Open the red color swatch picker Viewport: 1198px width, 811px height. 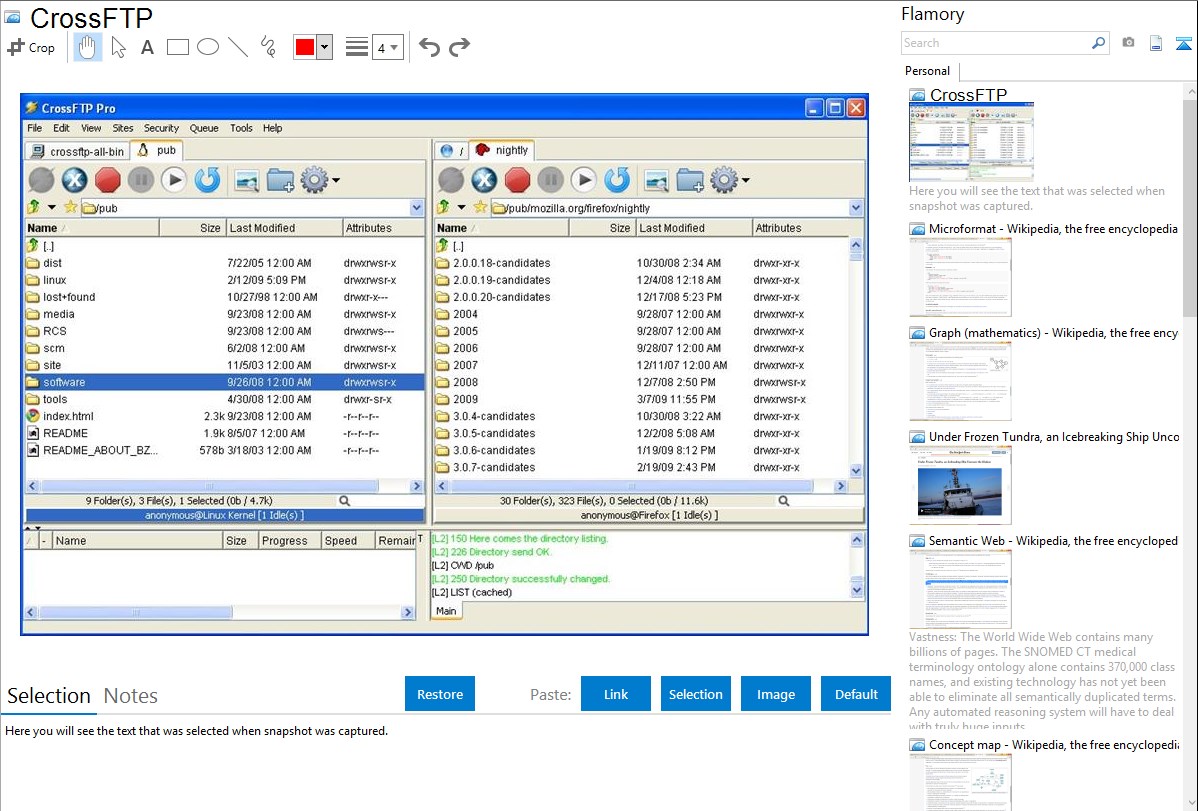point(305,47)
